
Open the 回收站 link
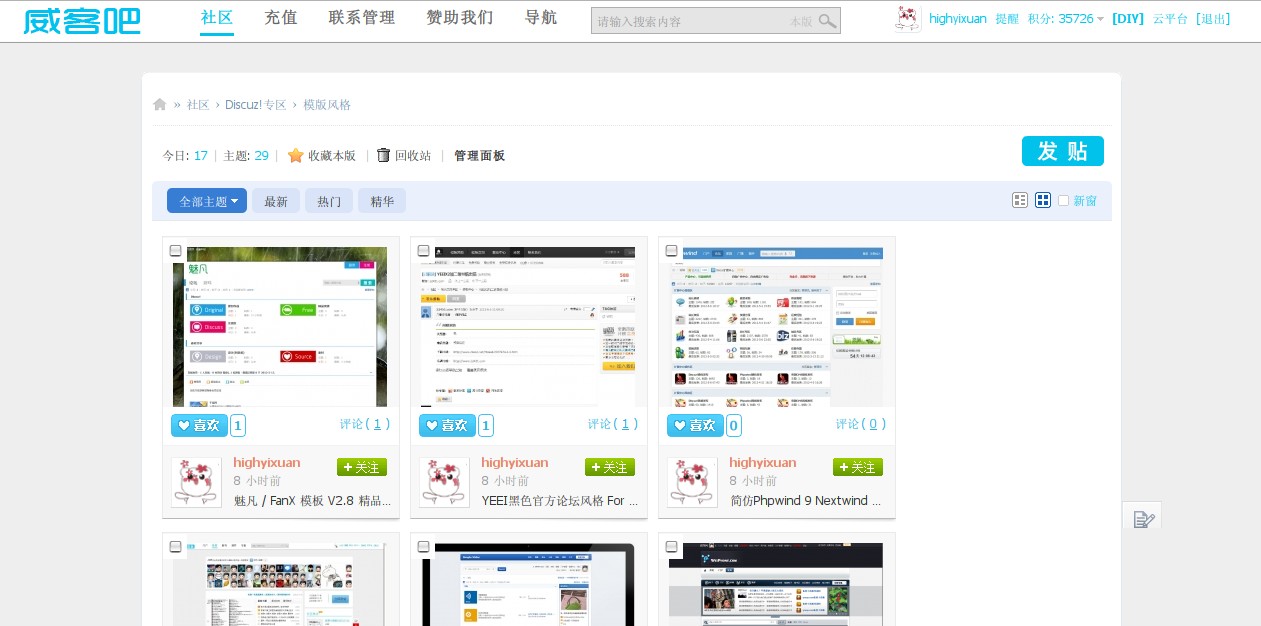[413, 156]
